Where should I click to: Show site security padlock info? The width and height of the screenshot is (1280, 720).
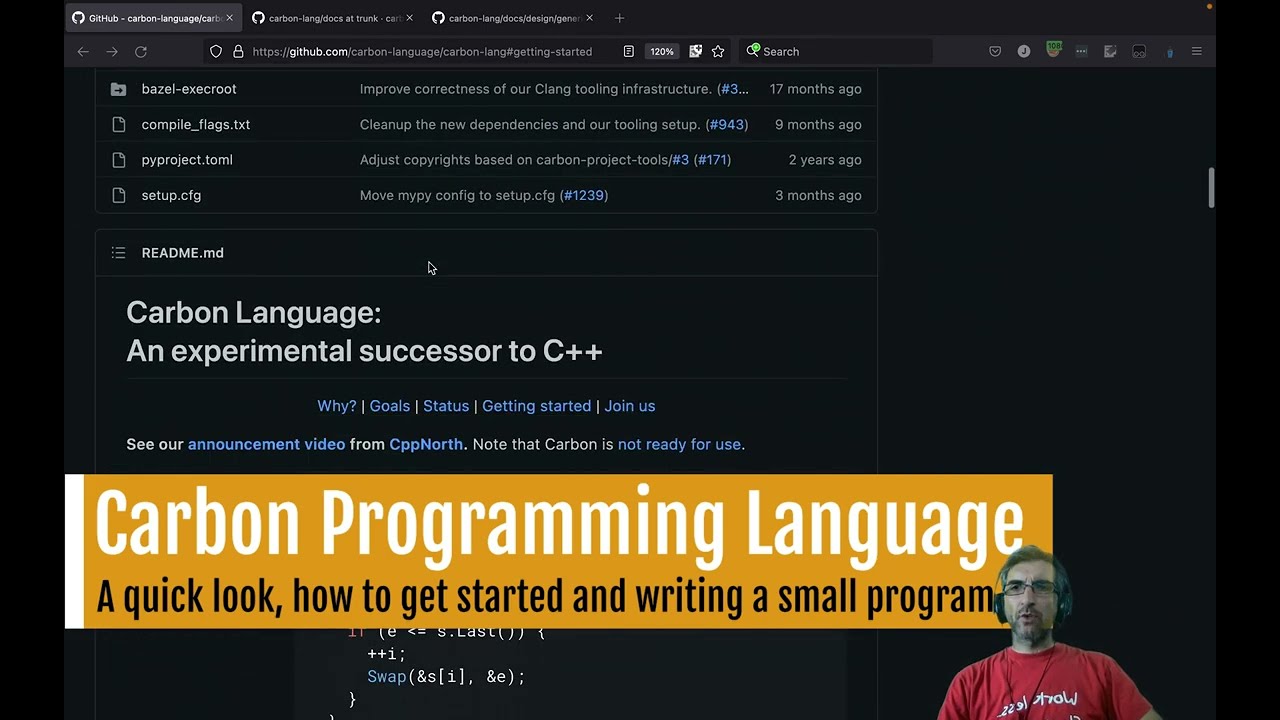(x=238, y=51)
